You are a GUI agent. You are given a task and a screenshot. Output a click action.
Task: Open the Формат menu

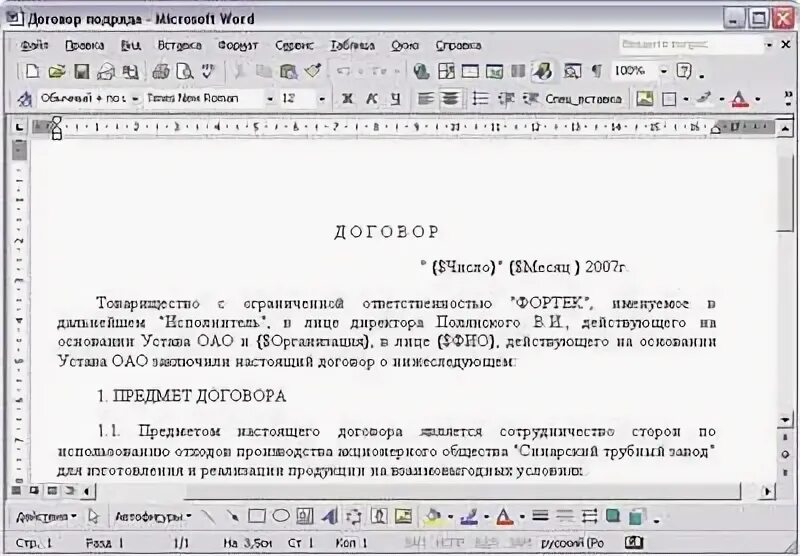[x=238, y=45]
